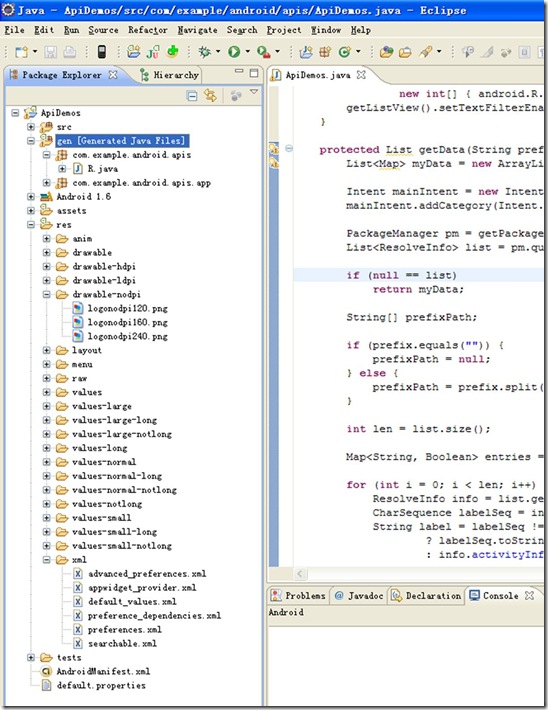Switch to the Javadoc tab

point(359,595)
